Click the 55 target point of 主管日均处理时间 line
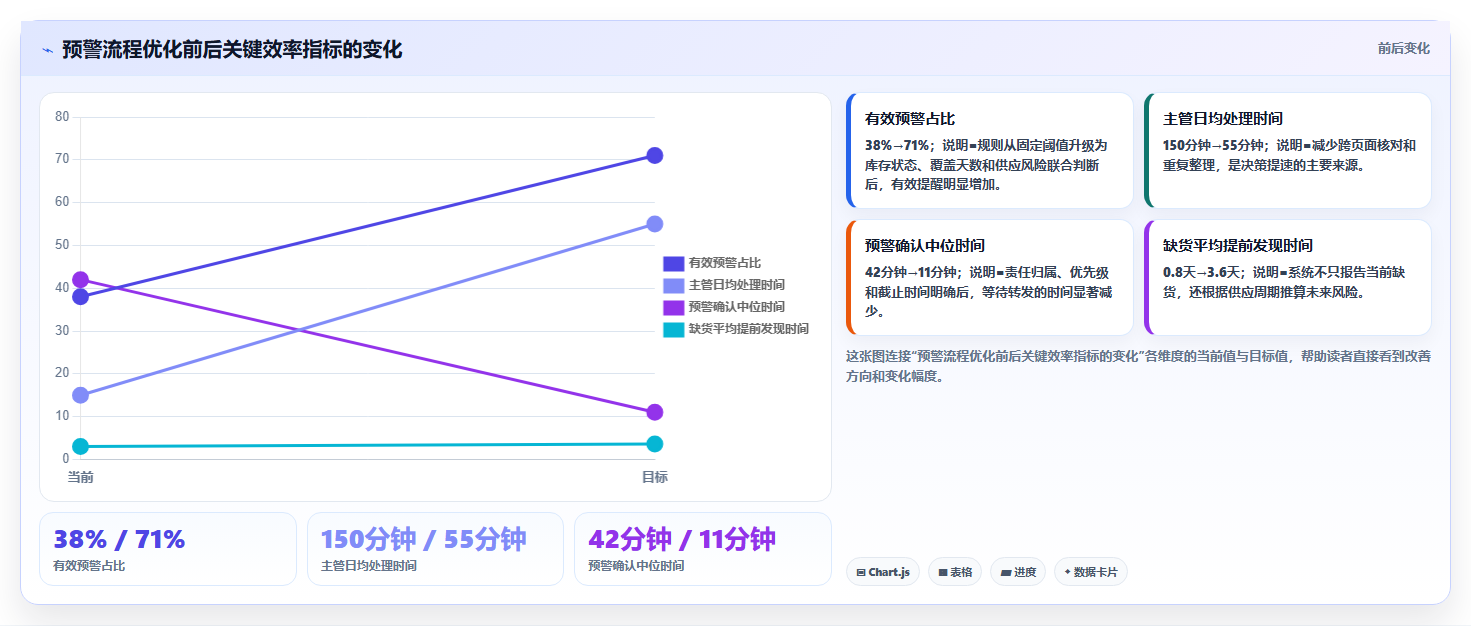This screenshot has width=1471, height=626. click(x=655, y=224)
